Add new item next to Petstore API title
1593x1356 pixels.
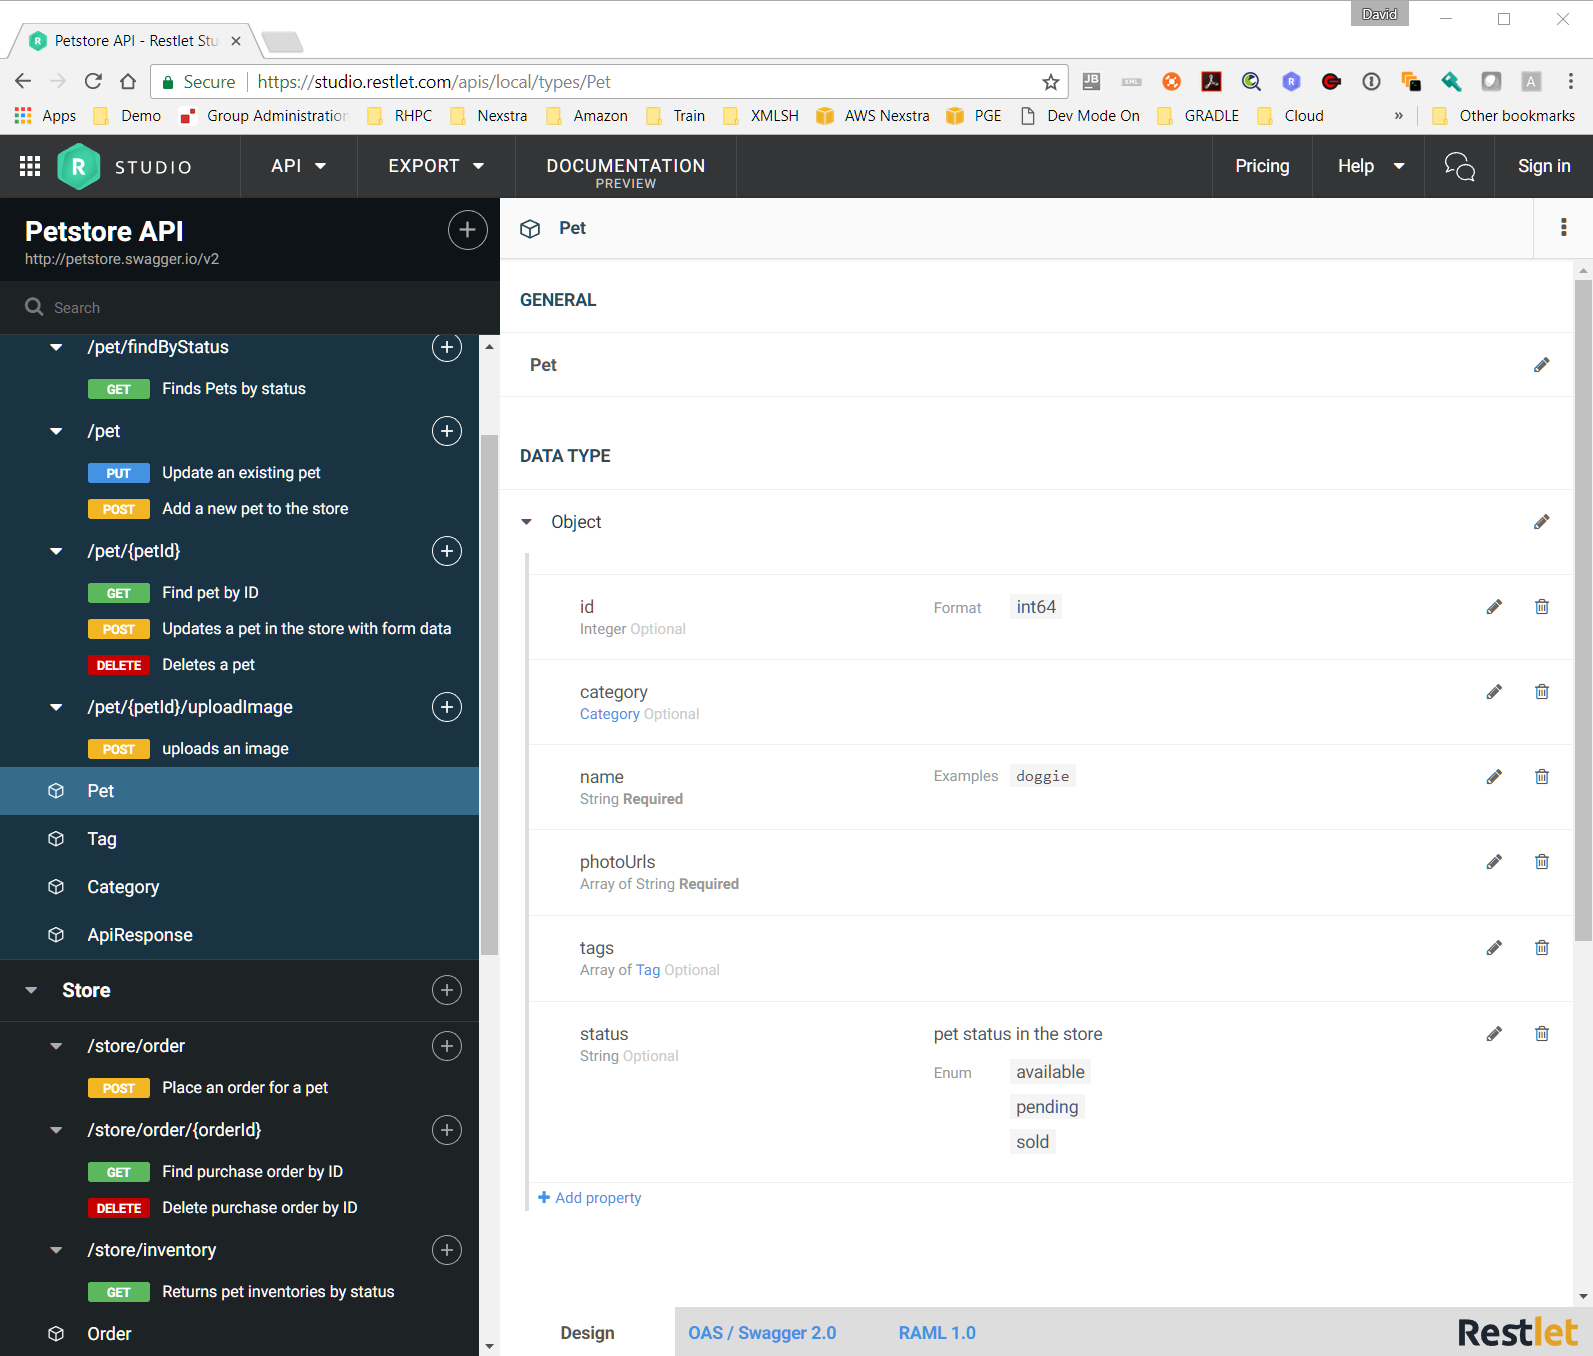(467, 230)
